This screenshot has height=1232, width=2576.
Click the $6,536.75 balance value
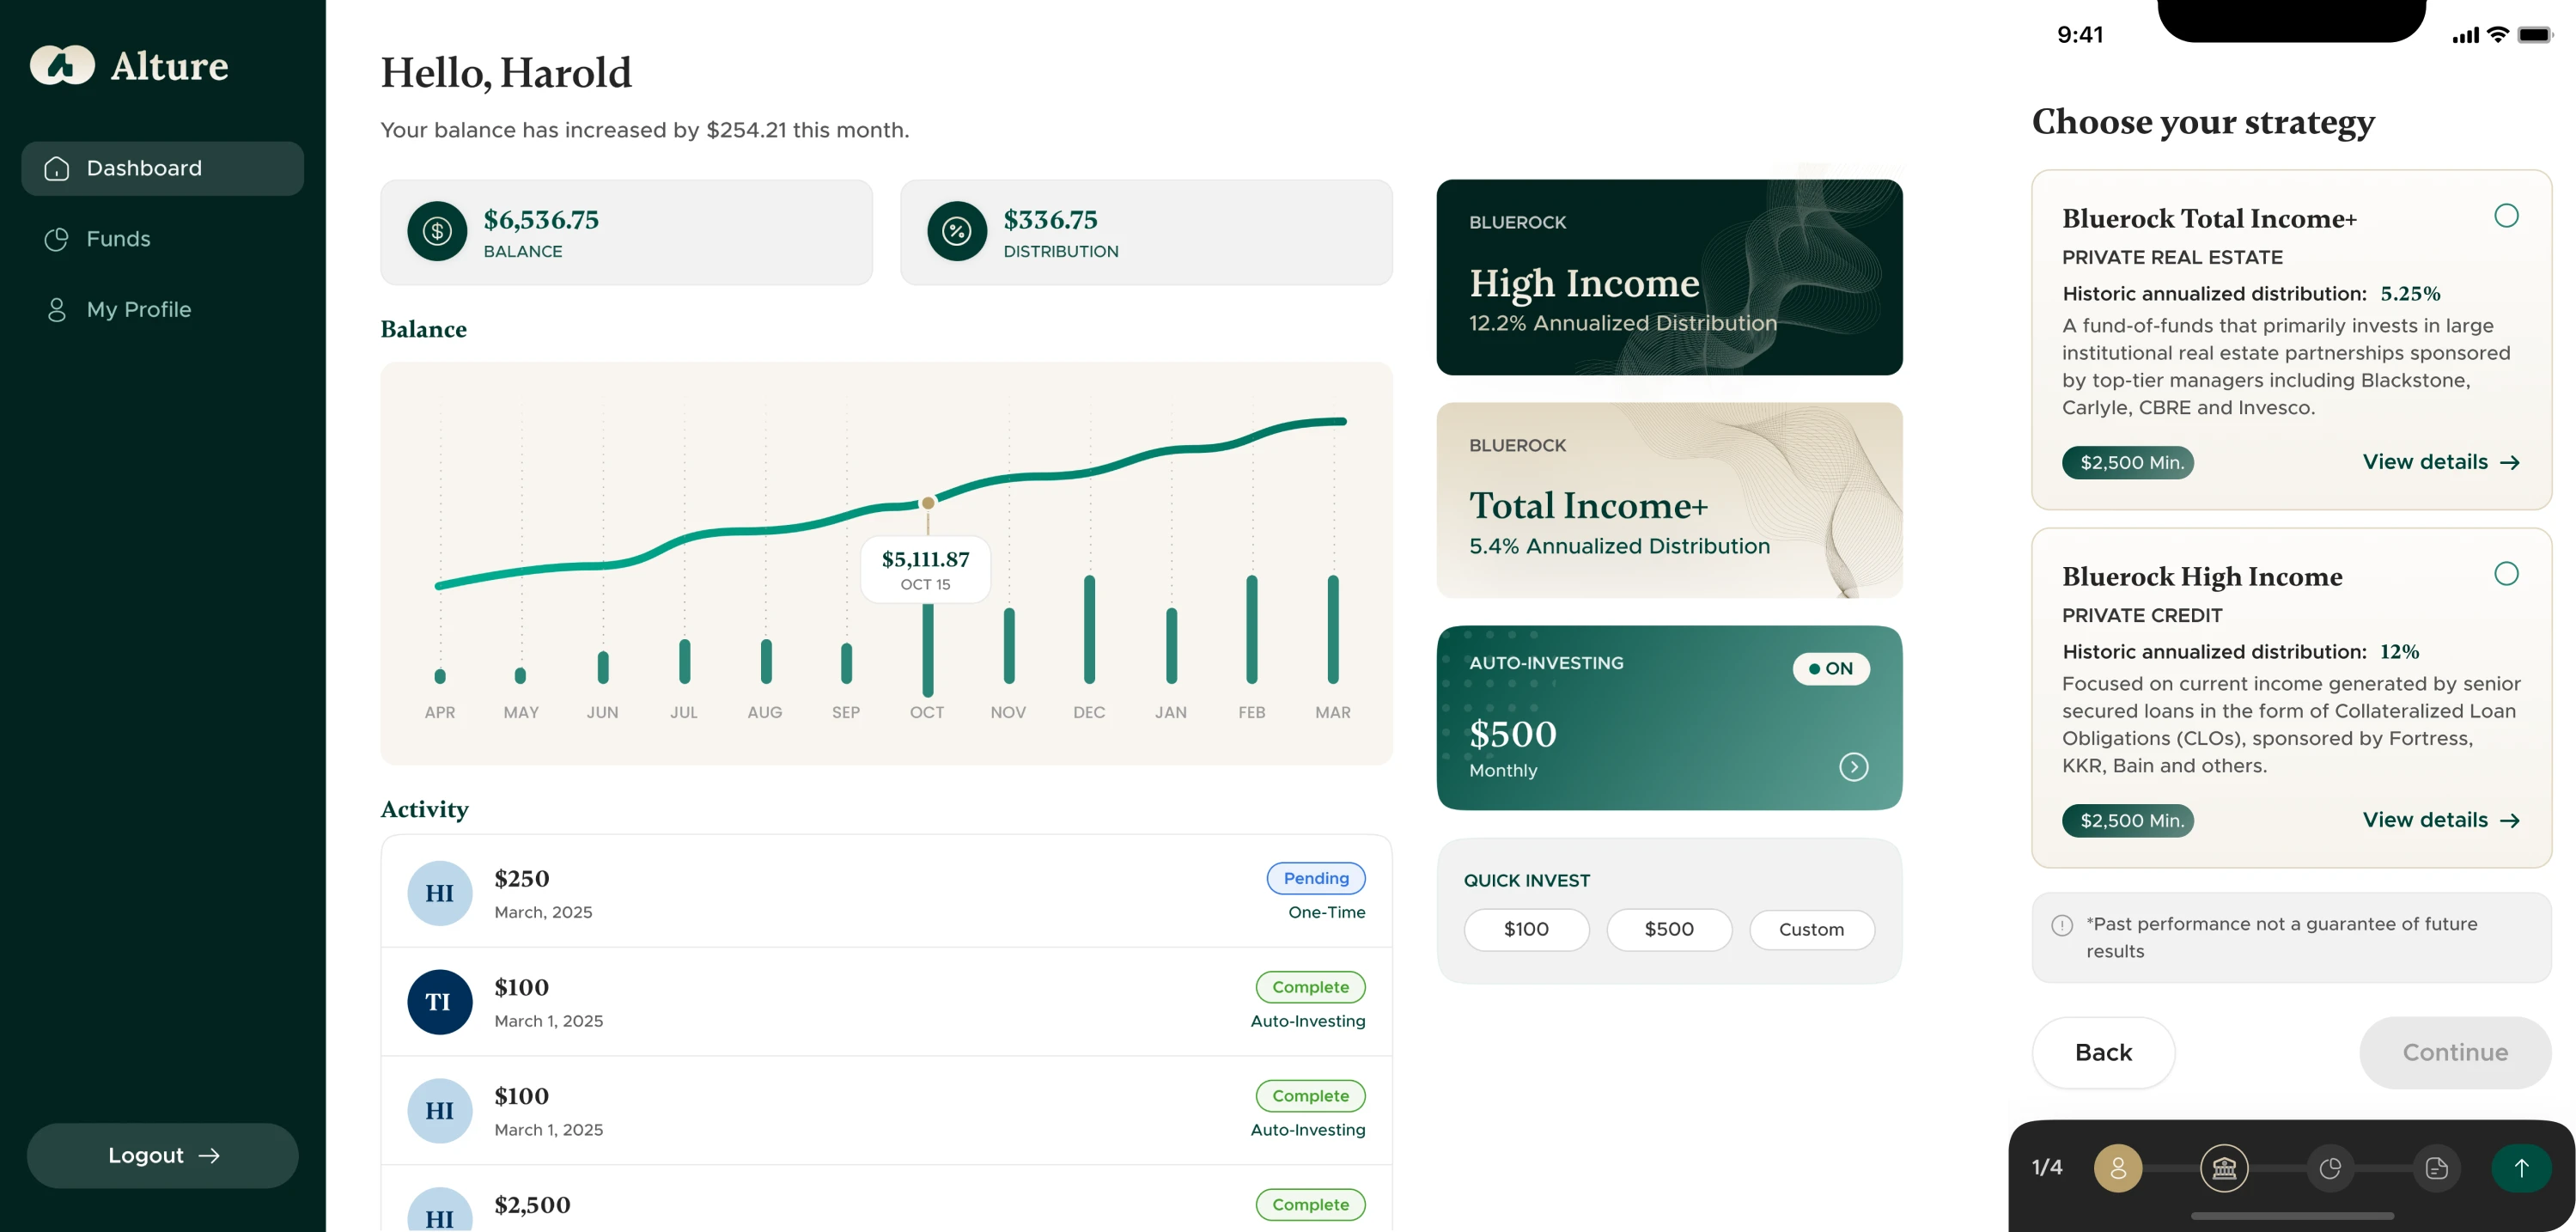pyautogui.click(x=541, y=220)
